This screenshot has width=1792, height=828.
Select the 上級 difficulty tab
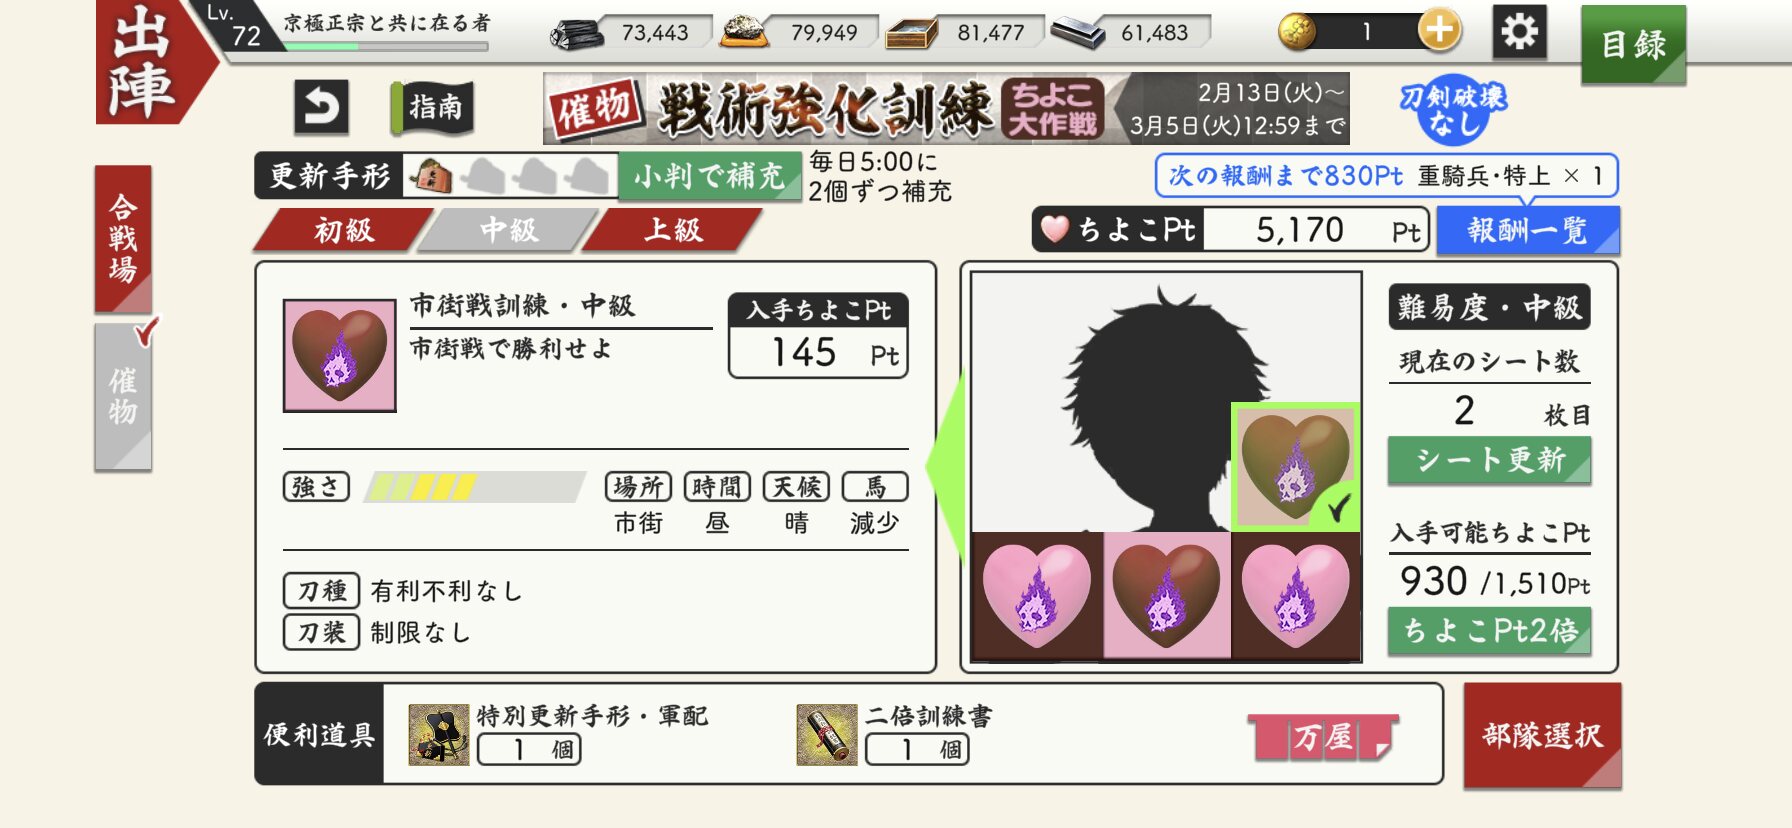(673, 230)
